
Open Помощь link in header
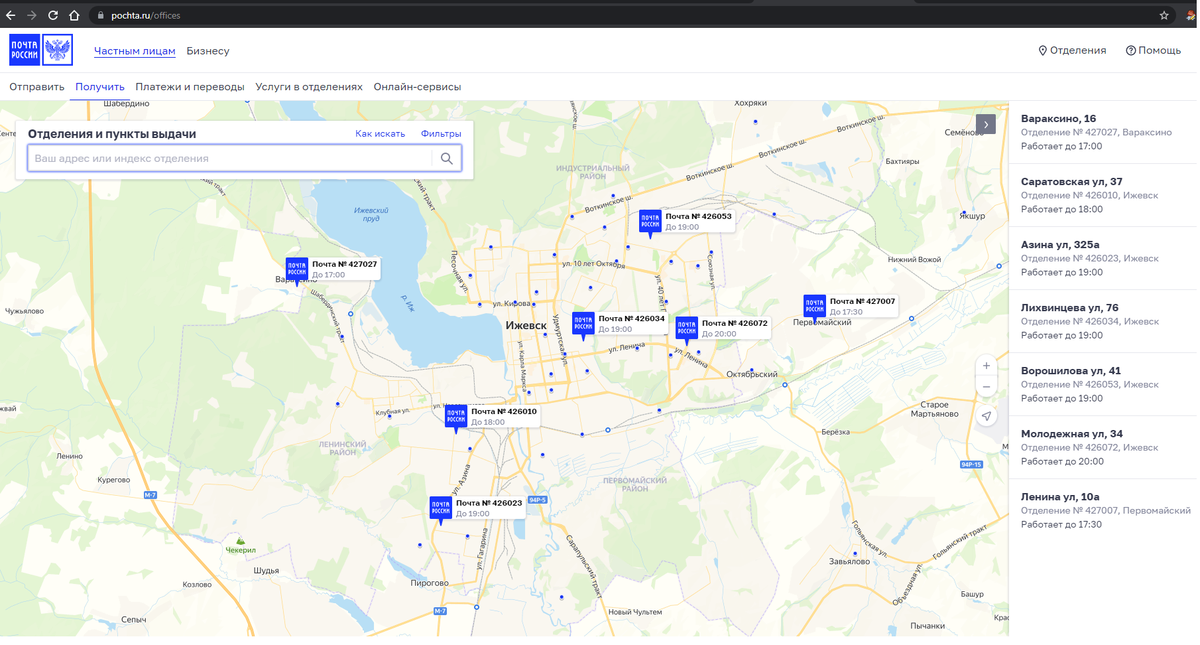pyautogui.click(x=1153, y=50)
